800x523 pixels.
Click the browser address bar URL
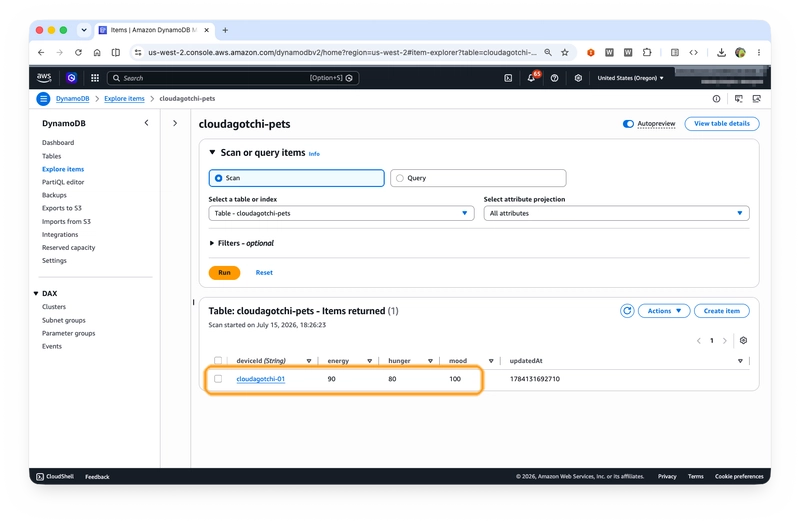(342, 53)
